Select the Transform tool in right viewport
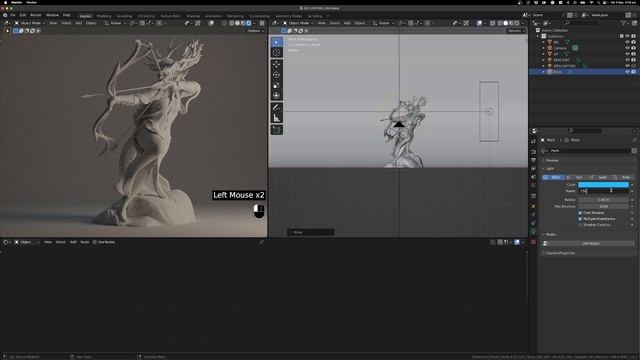Image resolution: width=640 pixels, height=360 pixels. pyautogui.click(x=276, y=95)
